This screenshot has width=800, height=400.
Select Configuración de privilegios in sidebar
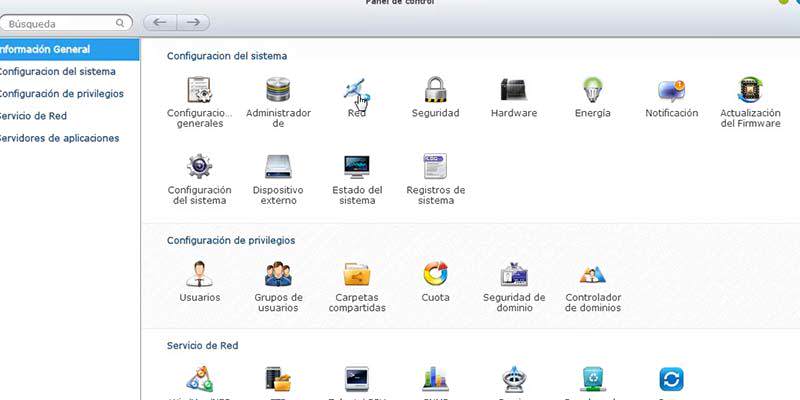(69, 94)
